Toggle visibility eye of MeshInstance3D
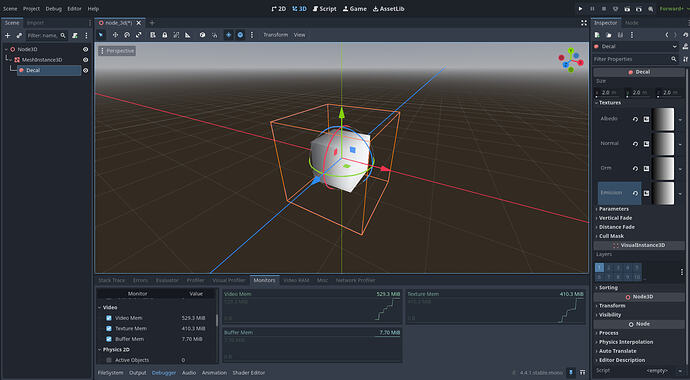The height and width of the screenshot is (380, 690). [x=86, y=60]
